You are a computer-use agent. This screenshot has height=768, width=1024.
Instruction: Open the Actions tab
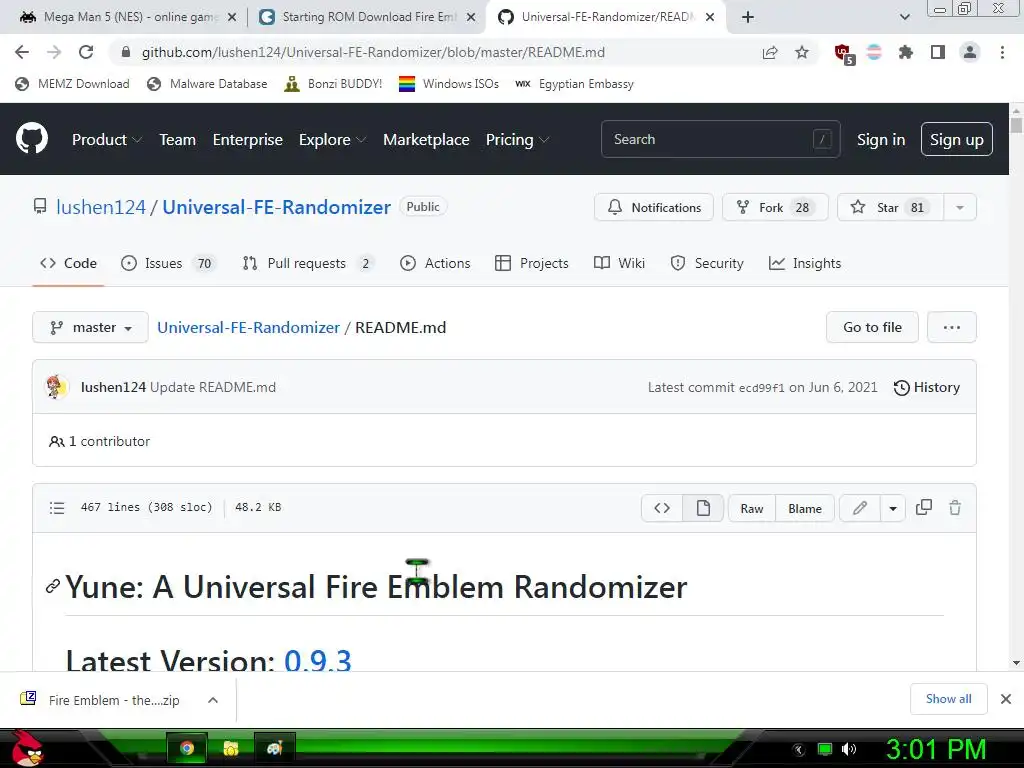[x=435, y=263]
